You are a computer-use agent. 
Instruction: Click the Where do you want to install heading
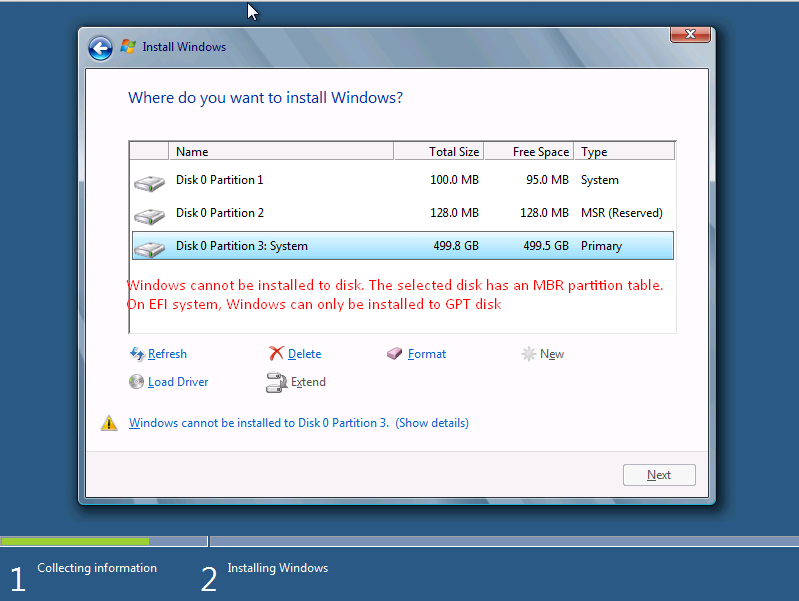pos(265,97)
